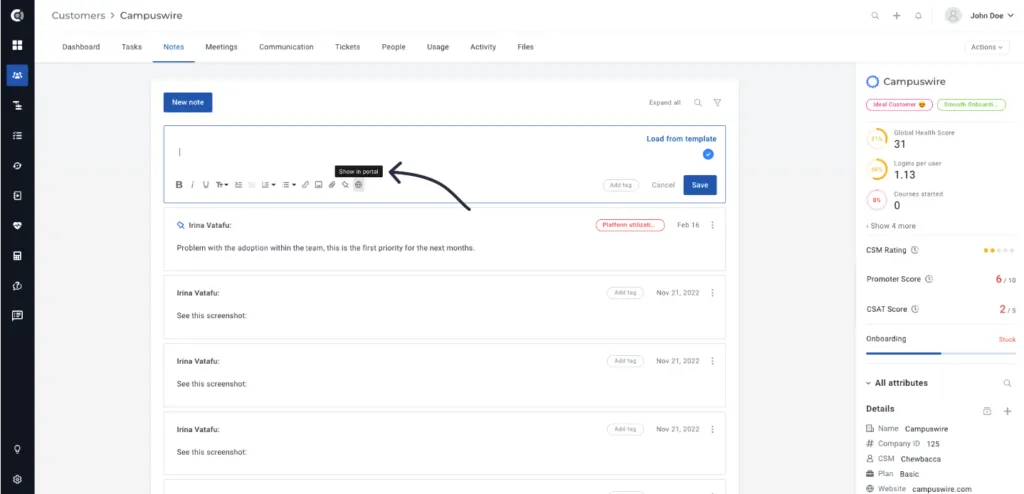This screenshot has width=1024, height=494.
Task: Apply bold formatting in note editor
Action: pos(179,185)
